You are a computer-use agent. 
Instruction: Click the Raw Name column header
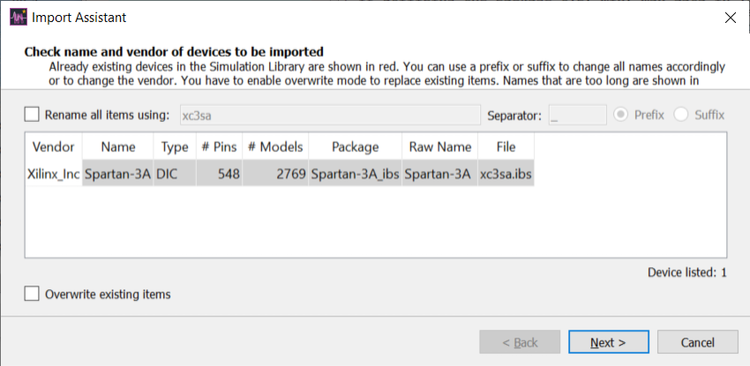(x=440, y=147)
